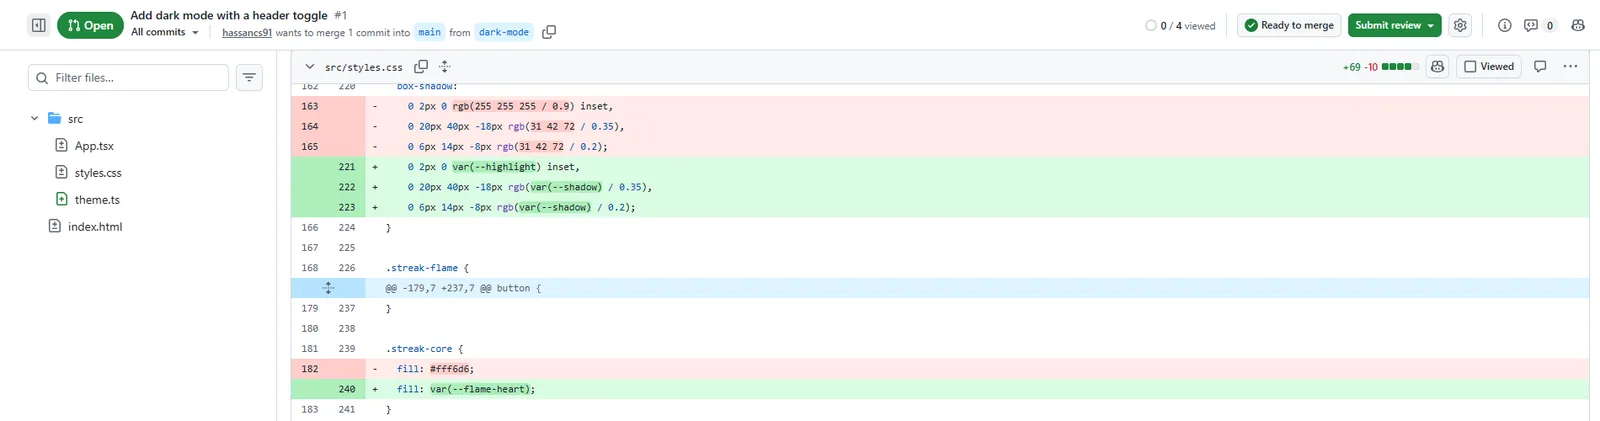Comment on the styles.css file

tap(1540, 67)
